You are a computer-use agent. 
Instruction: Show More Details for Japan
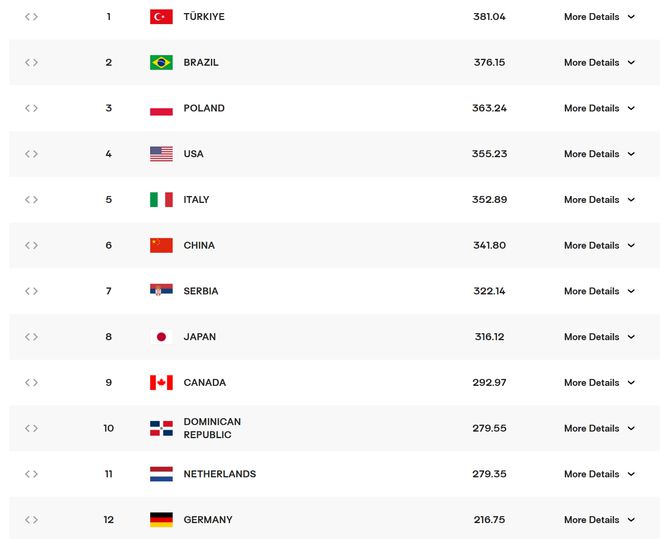[599, 337]
